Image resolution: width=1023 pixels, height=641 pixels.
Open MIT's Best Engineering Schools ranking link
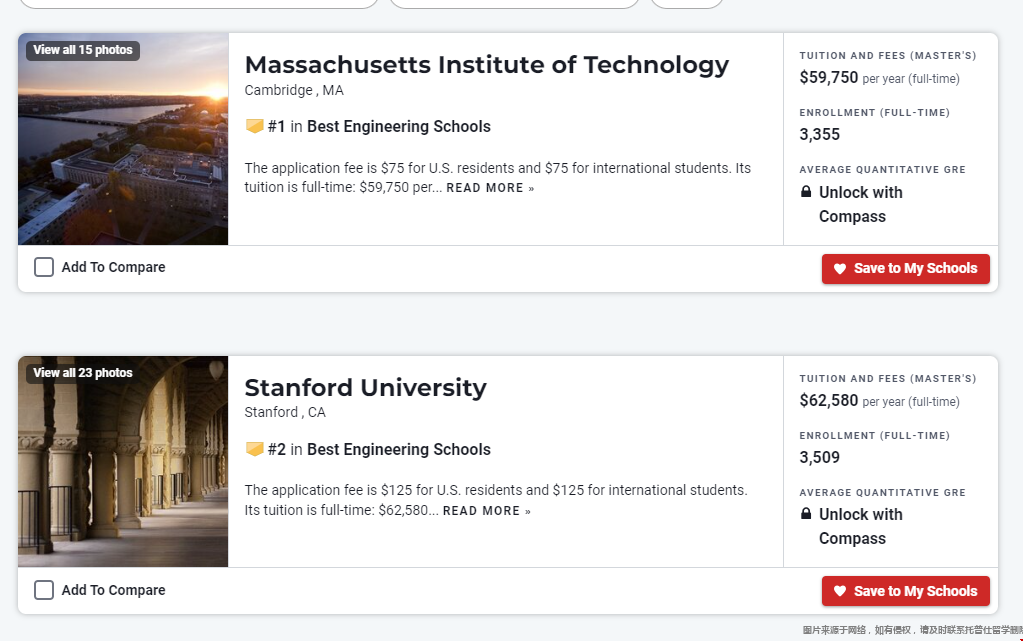pos(399,127)
